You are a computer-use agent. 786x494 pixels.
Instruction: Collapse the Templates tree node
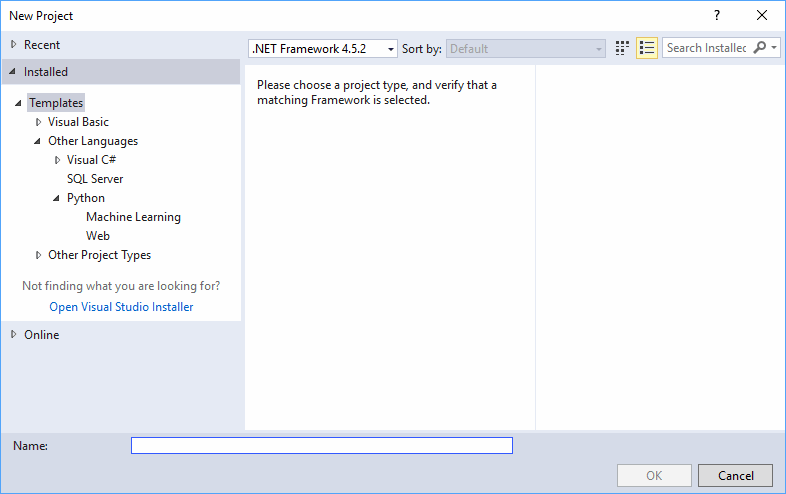point(18,103)
